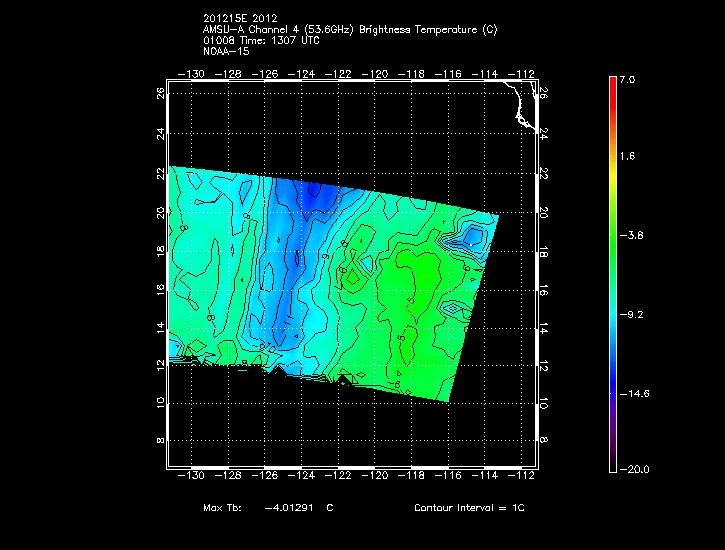This screenshot has width=725, height=550.
Task: Click the 8 latitude label on the left axis
Action: coord(160,440)
